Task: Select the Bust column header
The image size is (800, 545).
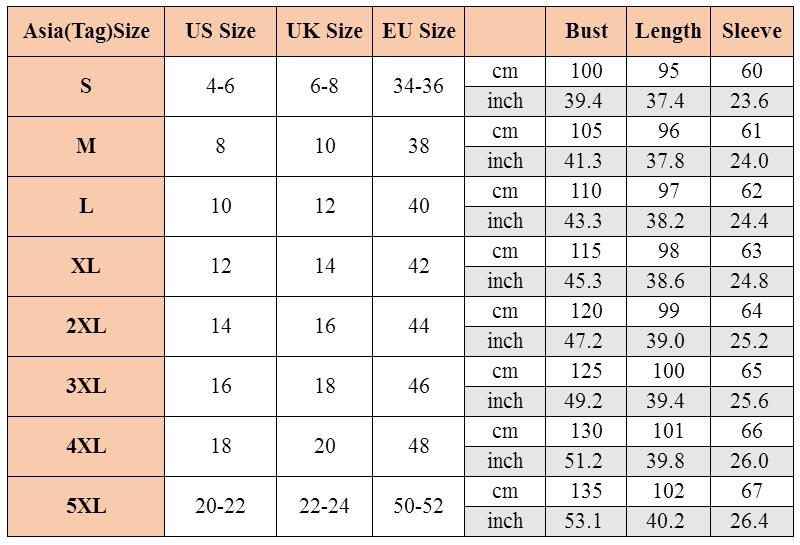Action: coord(586,31)
